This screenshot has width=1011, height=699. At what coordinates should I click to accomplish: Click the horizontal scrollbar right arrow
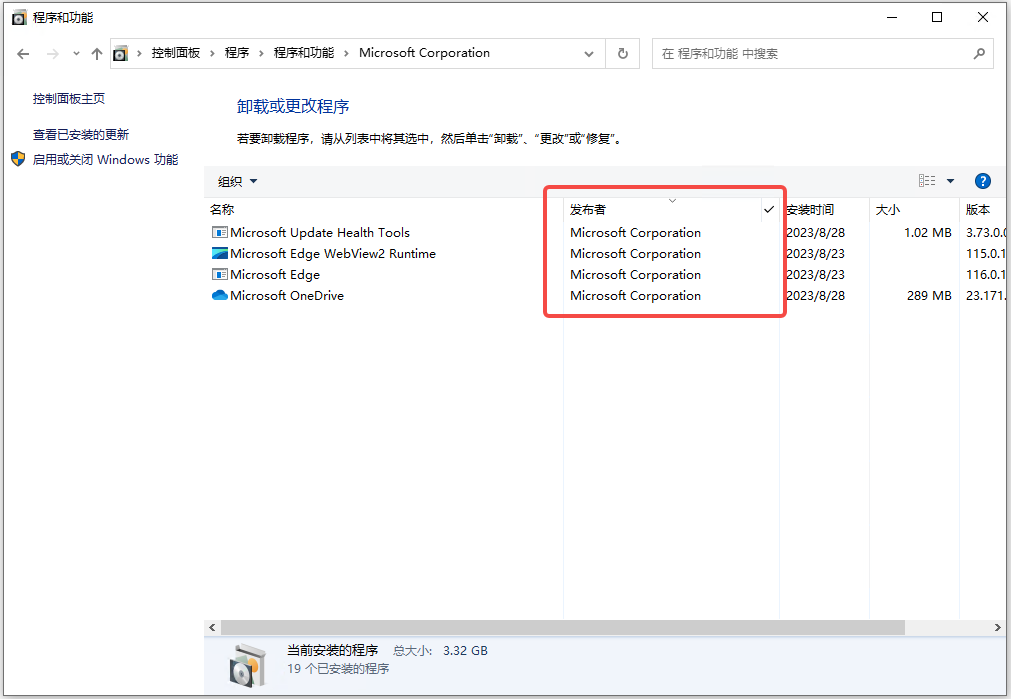tap(998, 627)
